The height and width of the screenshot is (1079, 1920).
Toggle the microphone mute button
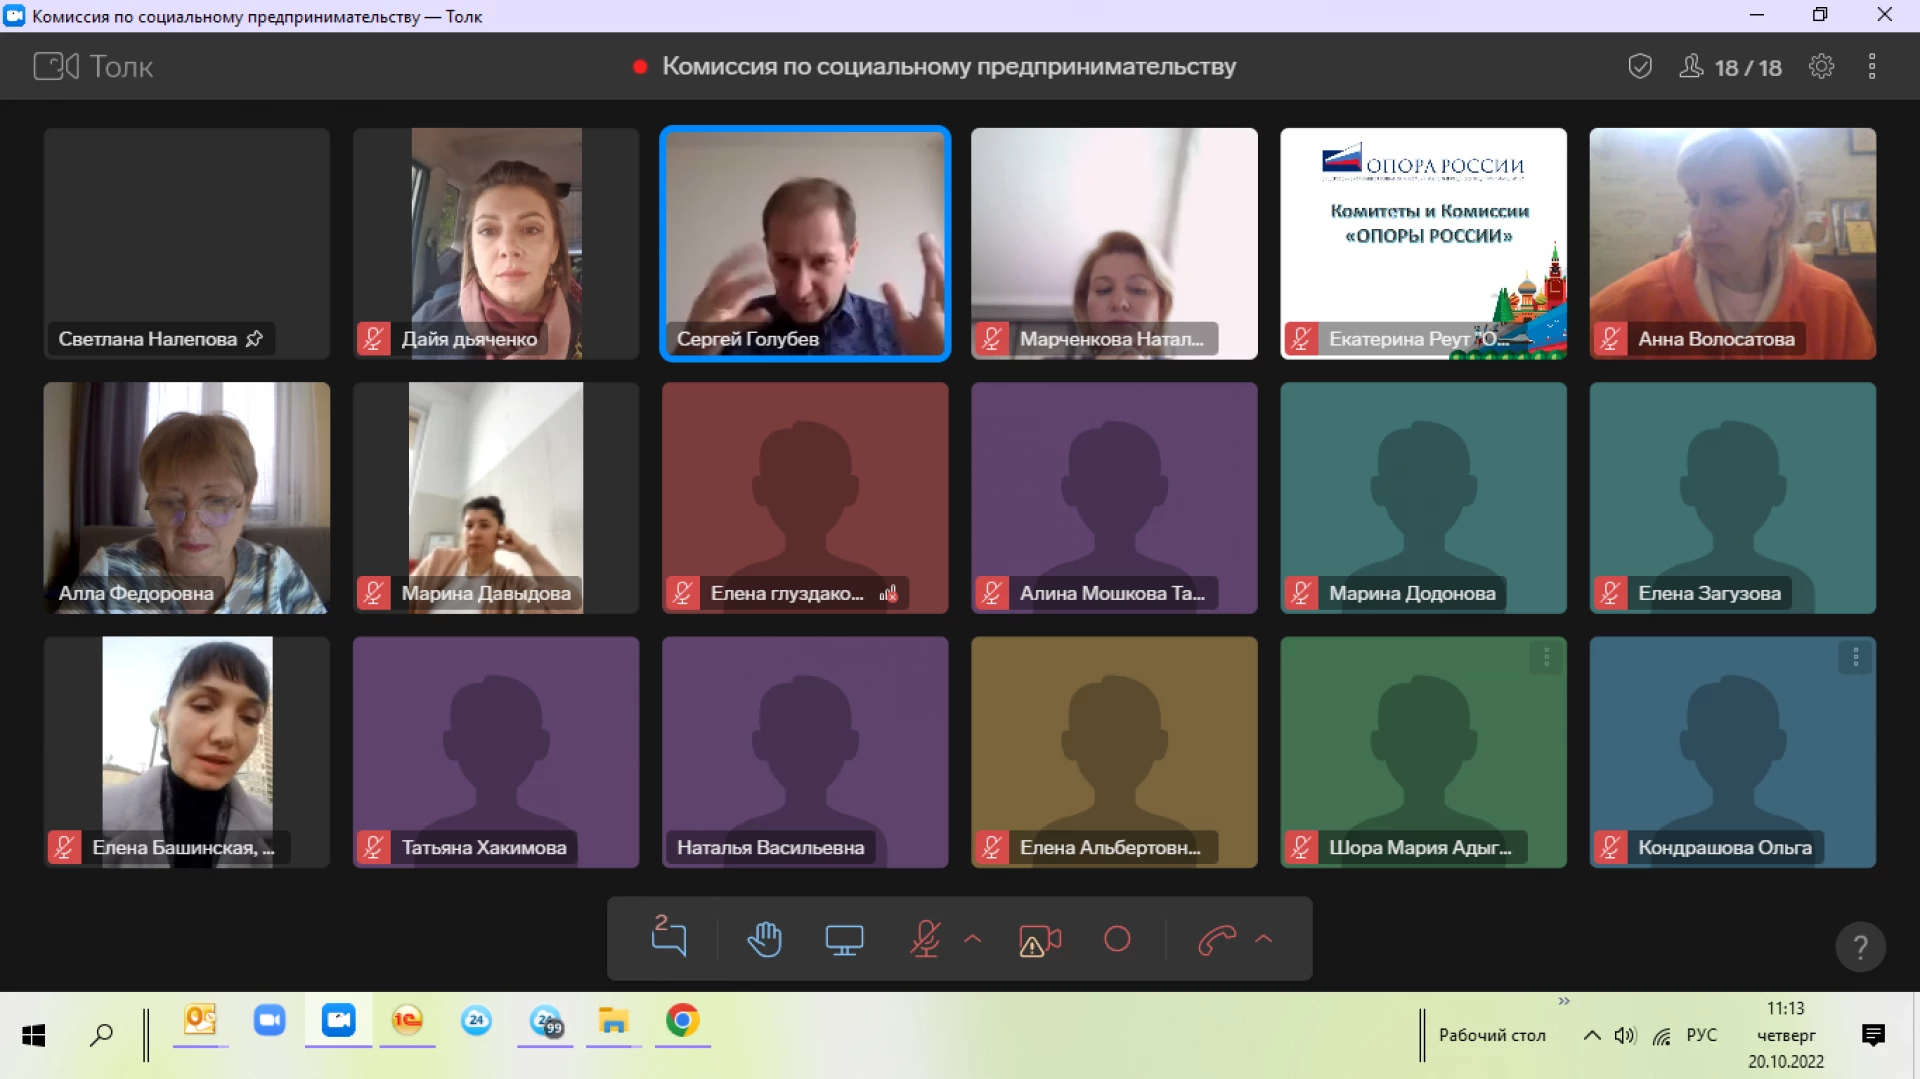925,939
